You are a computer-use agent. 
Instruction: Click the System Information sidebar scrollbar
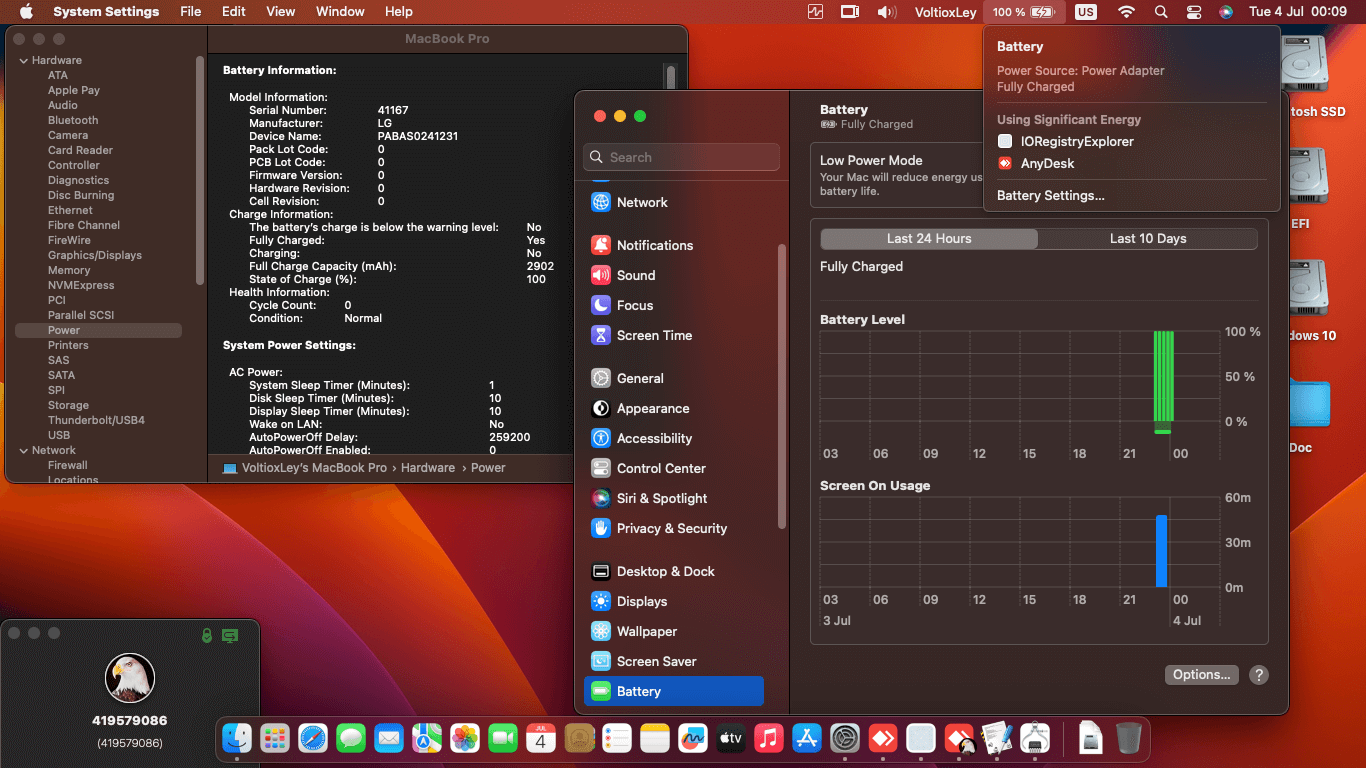tap(201, 170)
